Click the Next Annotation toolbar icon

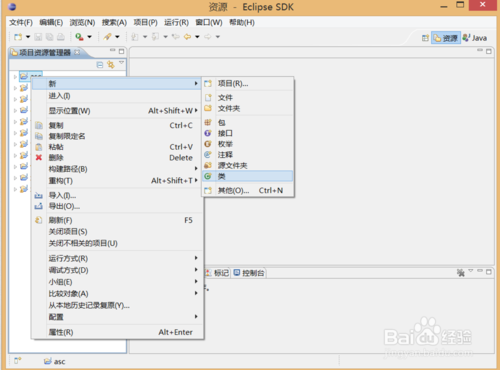[135, 37]
